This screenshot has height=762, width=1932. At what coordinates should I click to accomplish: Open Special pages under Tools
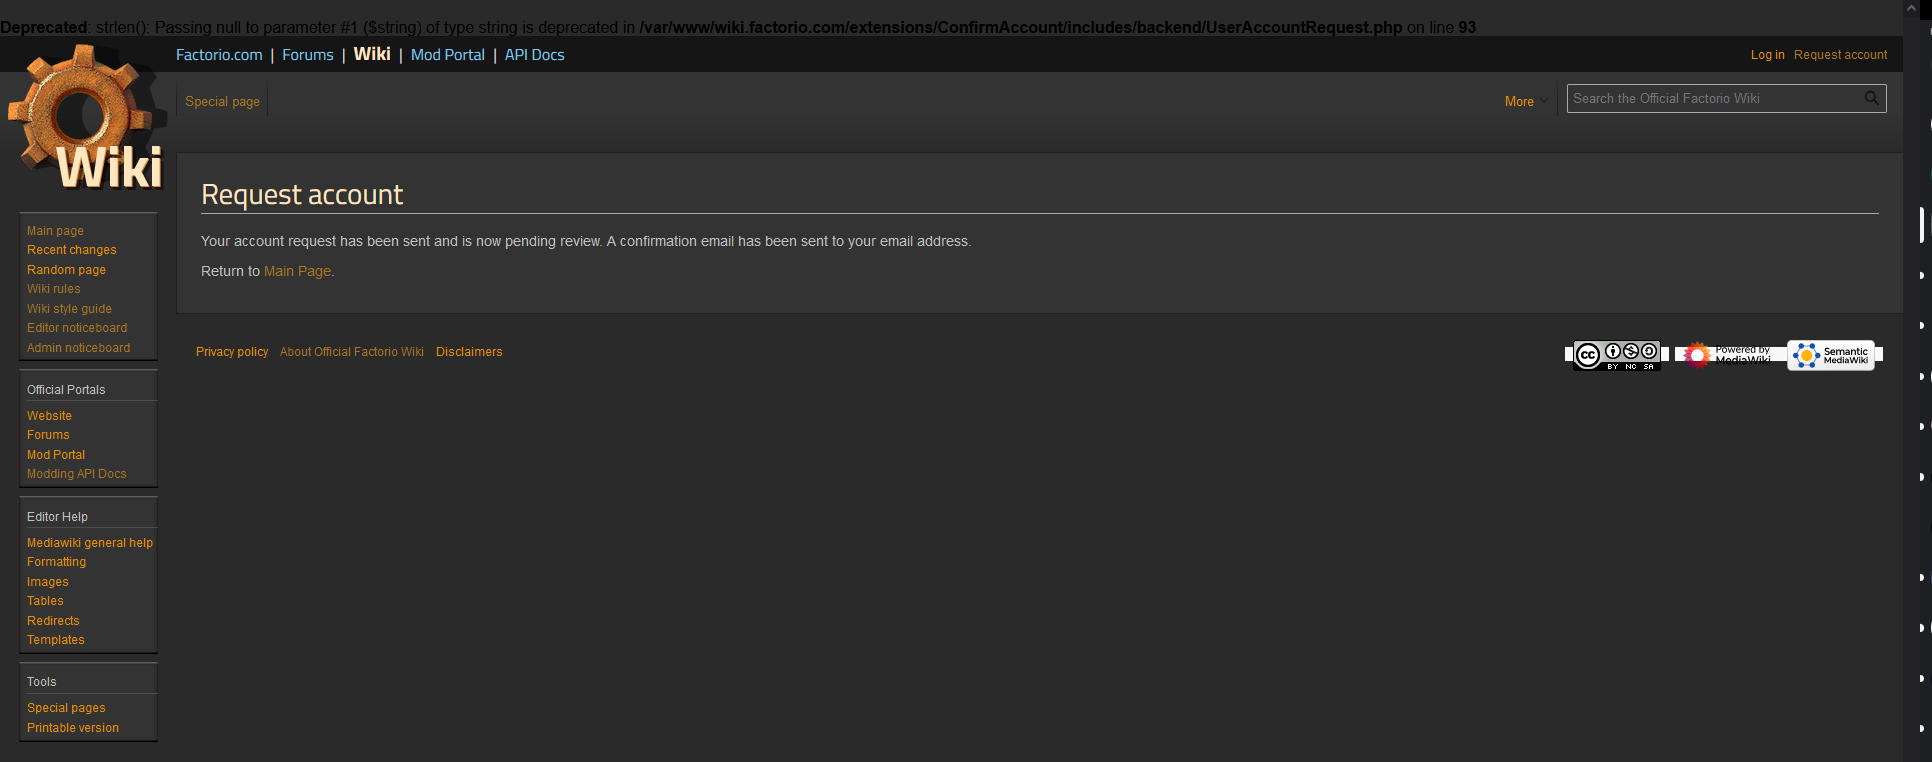[x=66, y=708]
